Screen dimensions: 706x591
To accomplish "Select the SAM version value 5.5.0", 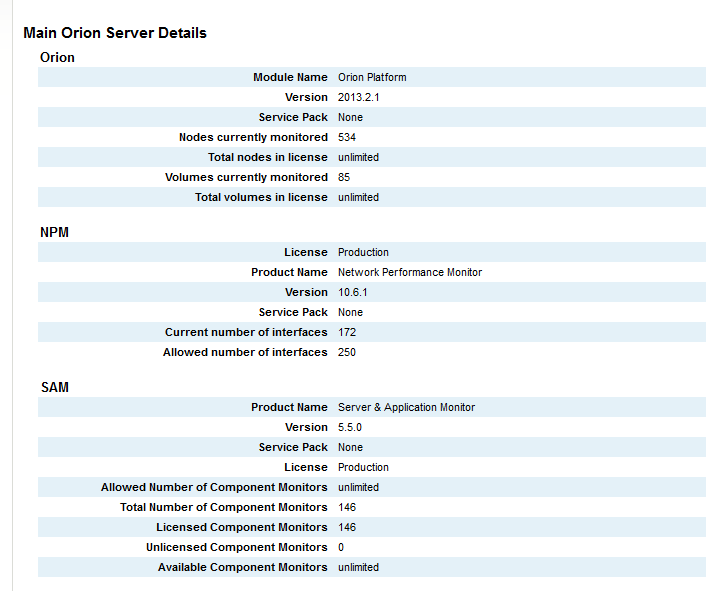I will 350,427.
